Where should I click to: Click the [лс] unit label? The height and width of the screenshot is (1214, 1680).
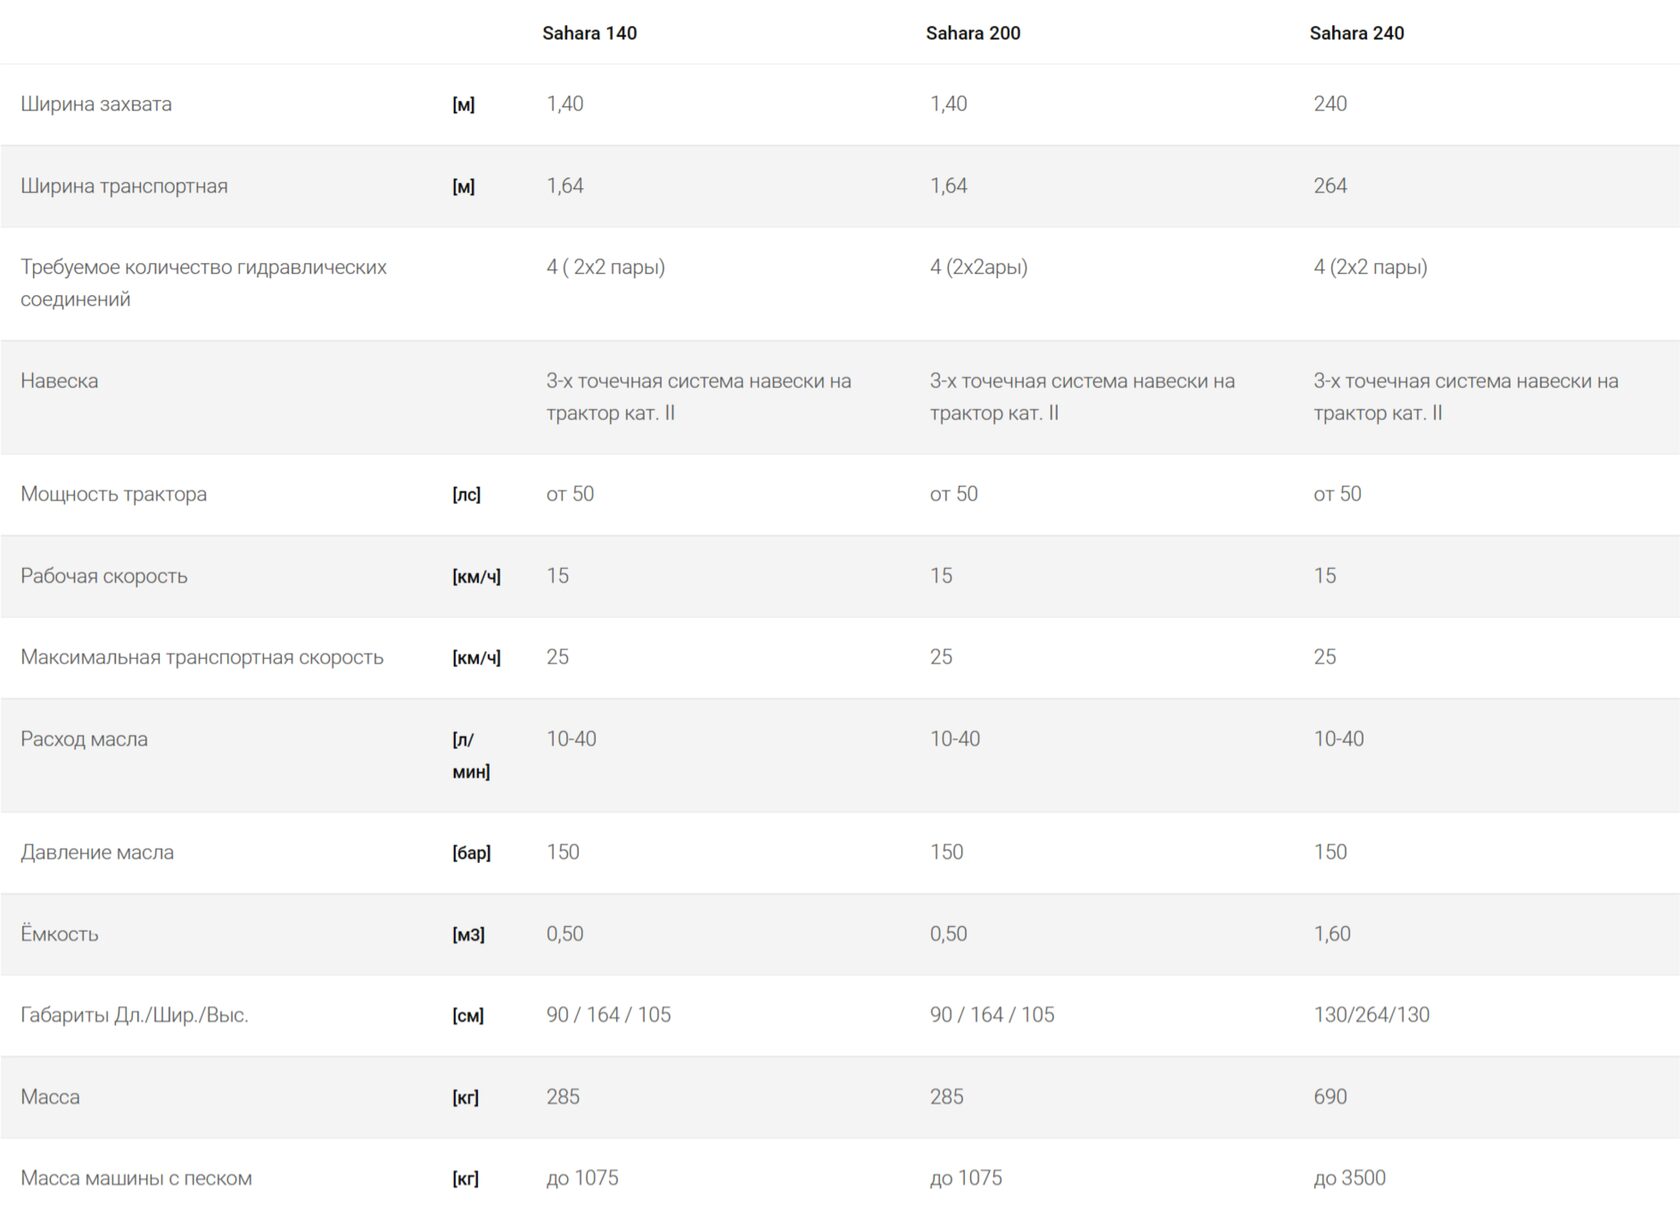coord(466,495)
